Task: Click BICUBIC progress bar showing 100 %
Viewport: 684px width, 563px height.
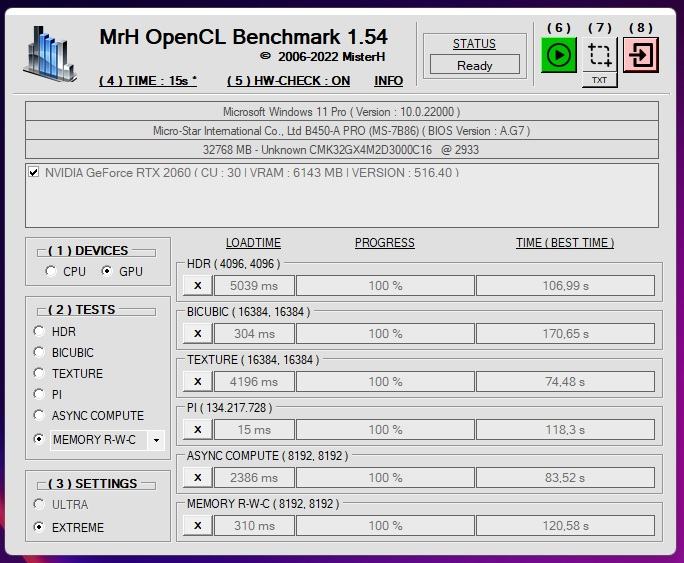Action: [385, 334]
